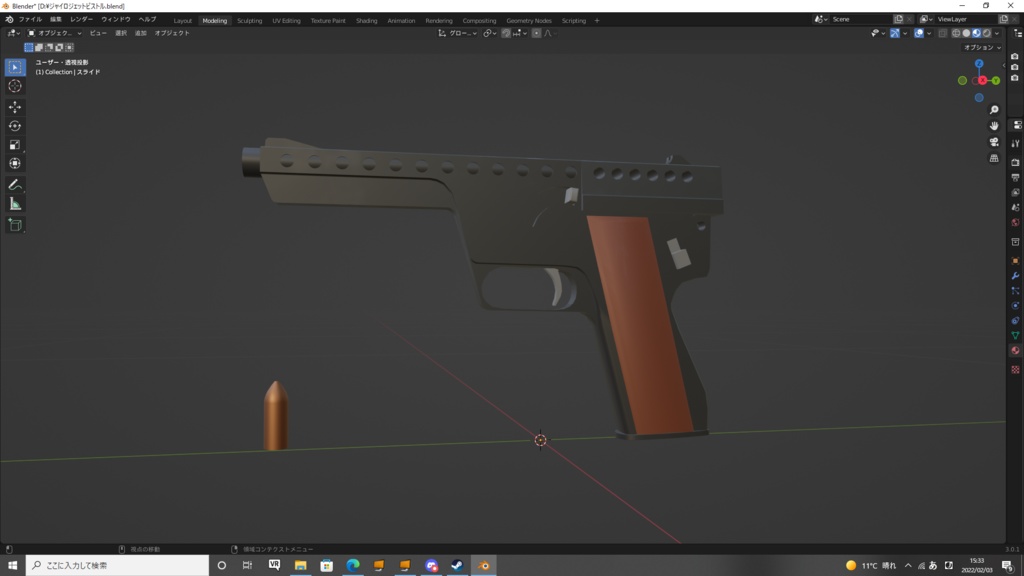Select the 'extend selection' mode icon
The width and height of the screenshot is (1024, 576).
39,47
